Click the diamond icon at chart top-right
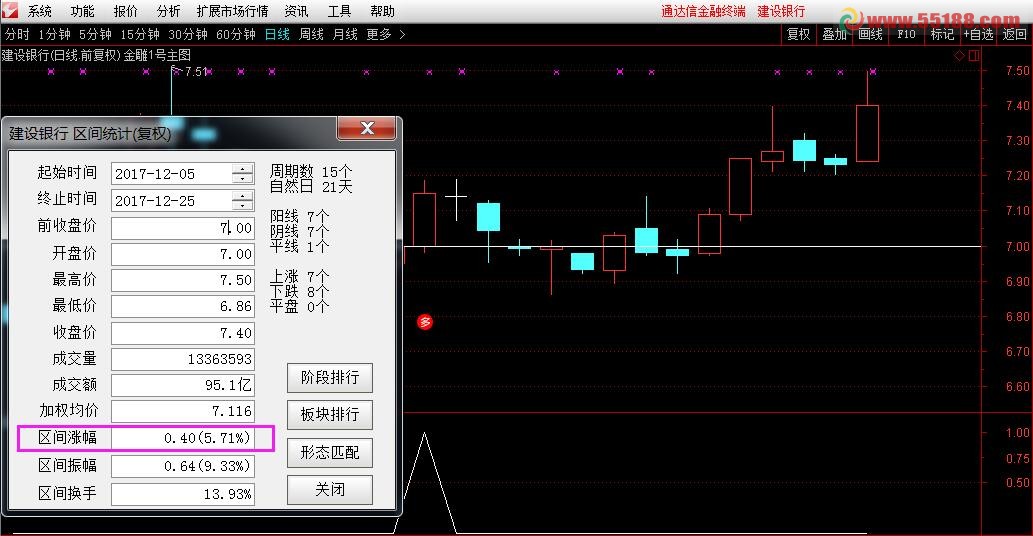The height and width of the screenshot is (536, 1033). pyautogui.click(x=959, y=56)
